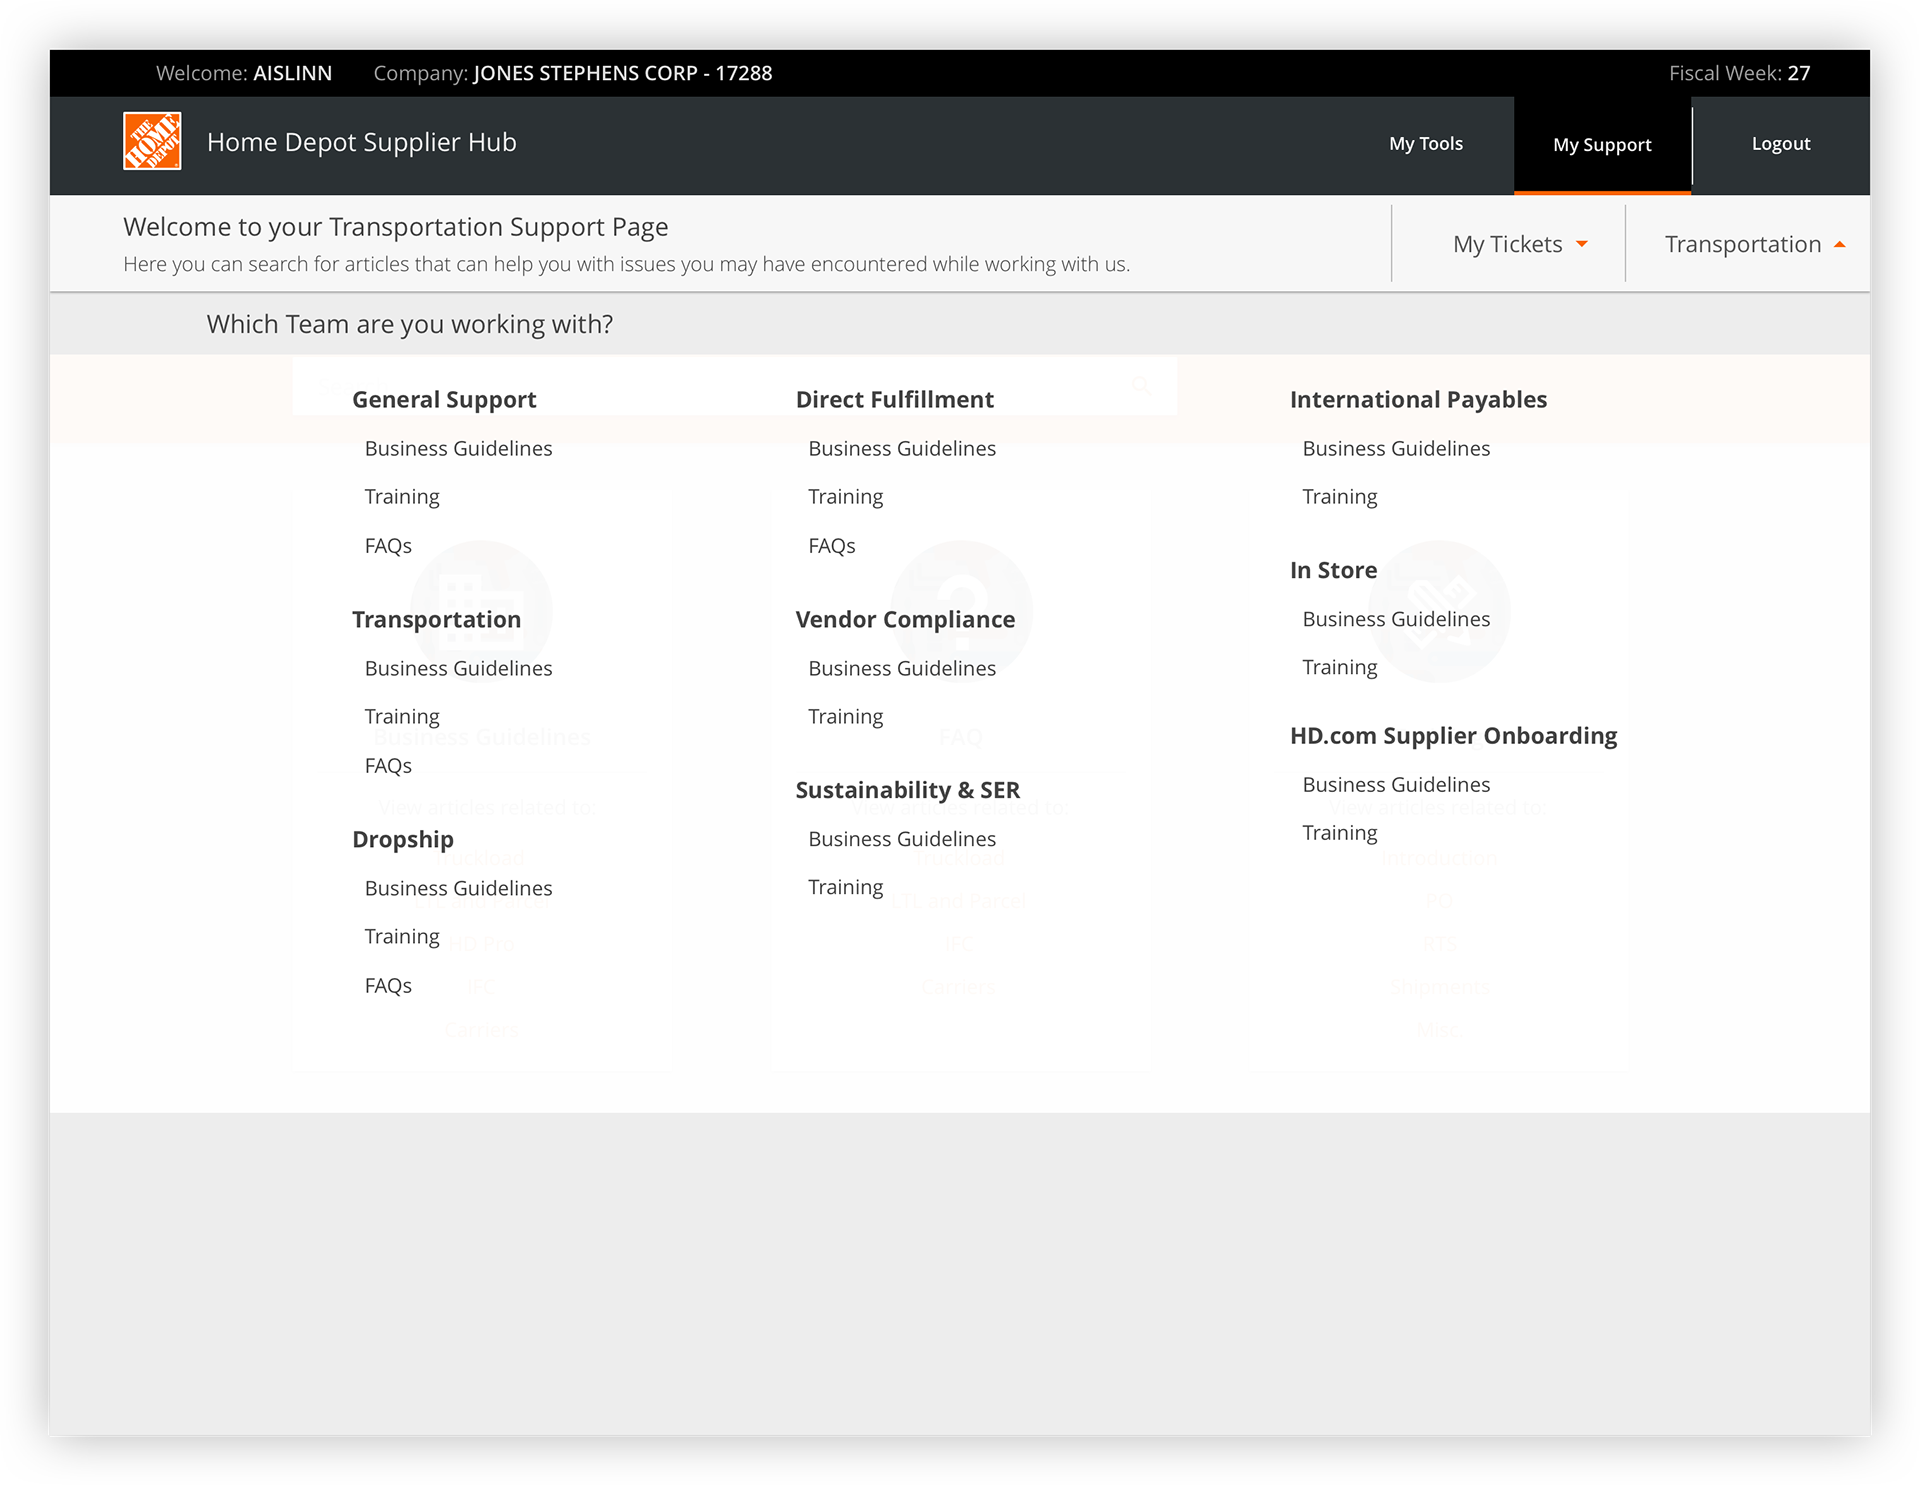Select the In Store heading

pyautogui.click(x=1333, y=571)
